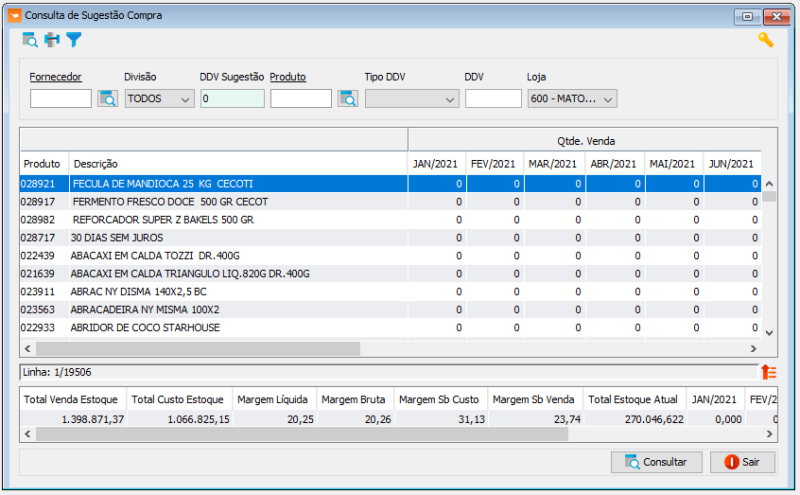This screenshot has height=495, width=800.
Task: Click Total Custo Estoque column header
Action: tap(178, 400)
